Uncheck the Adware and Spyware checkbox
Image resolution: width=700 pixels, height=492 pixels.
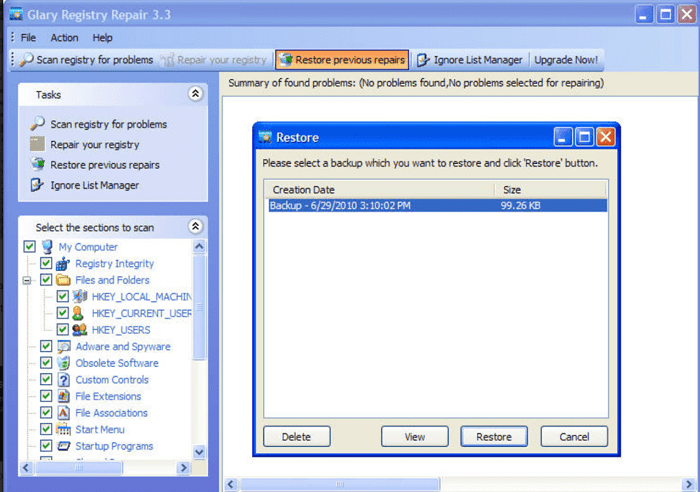(46, 346)
